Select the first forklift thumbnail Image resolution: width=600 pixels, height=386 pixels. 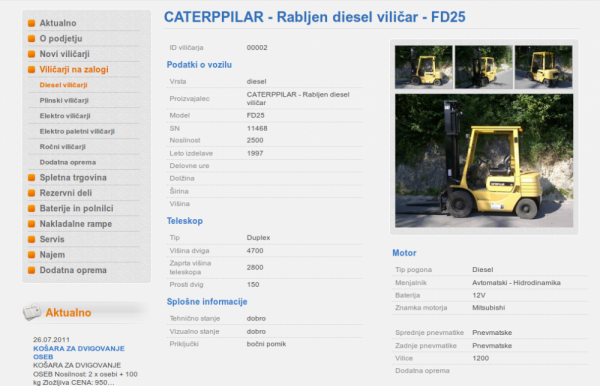pyautogui.click(x=424, y=67)
